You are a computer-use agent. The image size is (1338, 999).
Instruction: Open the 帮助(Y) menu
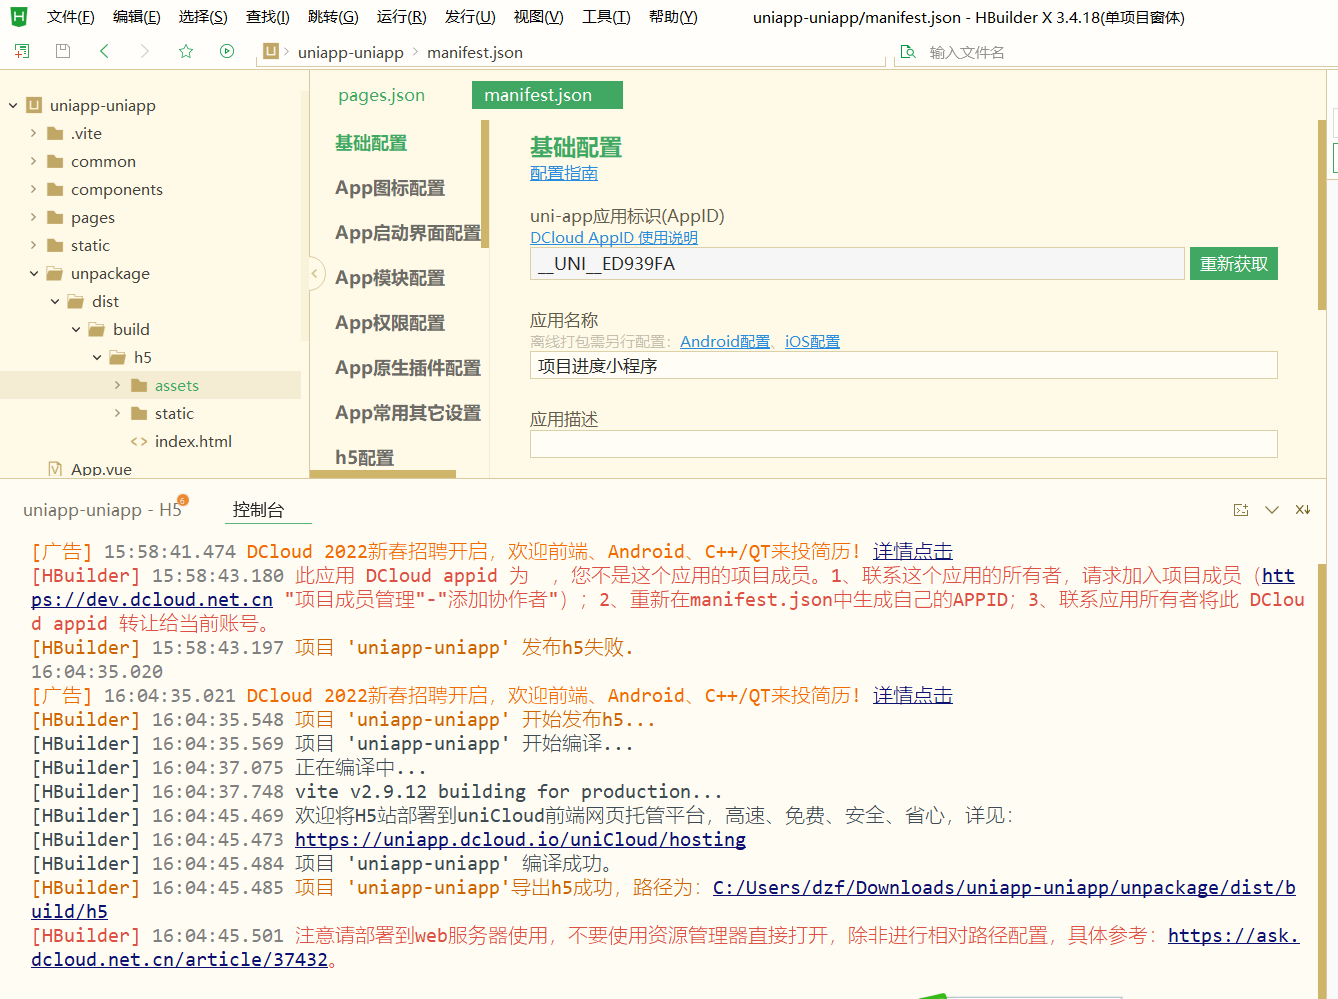tap(673, 17)
